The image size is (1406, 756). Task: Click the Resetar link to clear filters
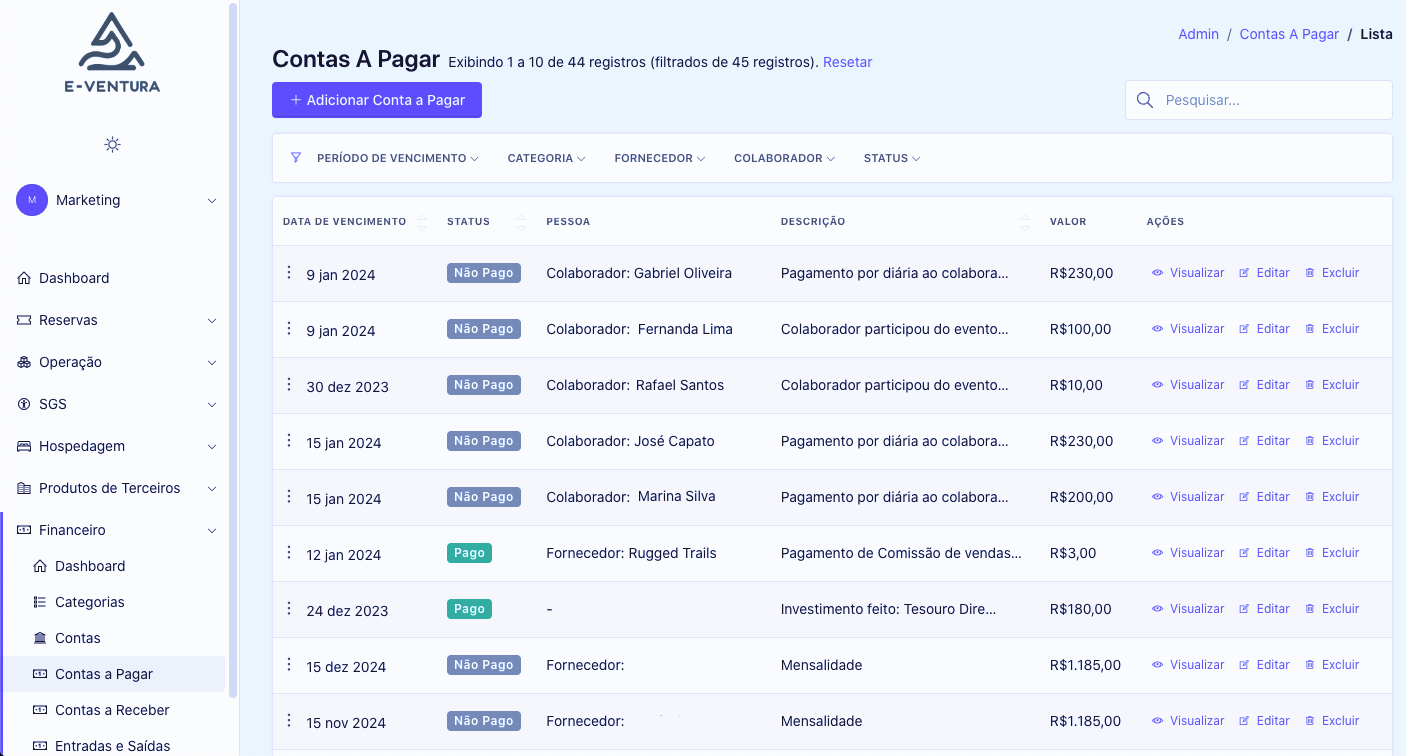coord(847,62)
